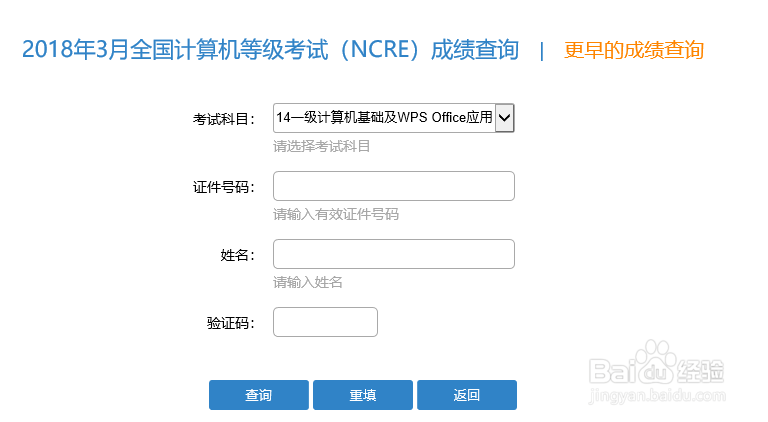The width and height of the screenshot is (768, 422).
Task: Select the 验证码 input box
Action: (x=325, y=322)
